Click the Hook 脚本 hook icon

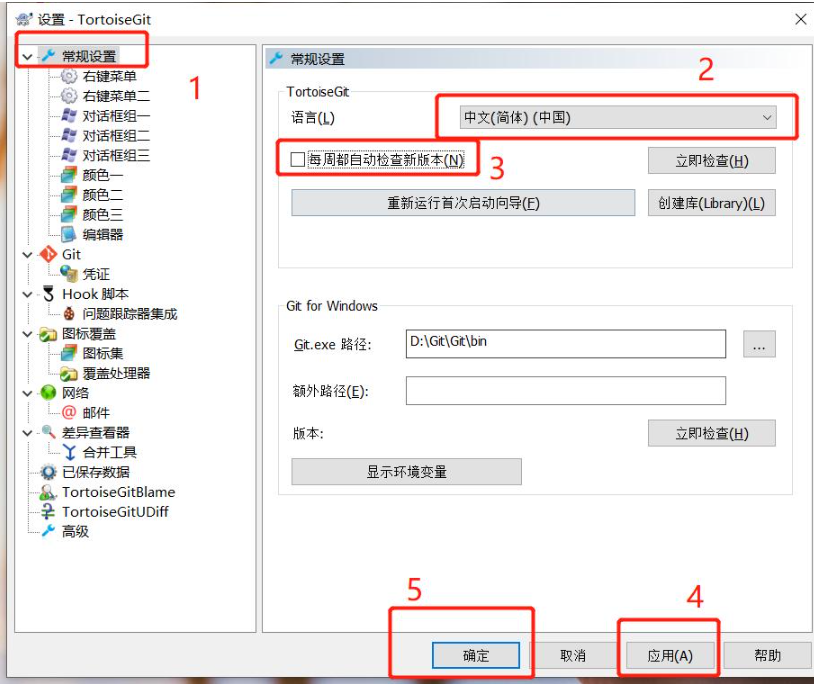click(x=48, y=294)
